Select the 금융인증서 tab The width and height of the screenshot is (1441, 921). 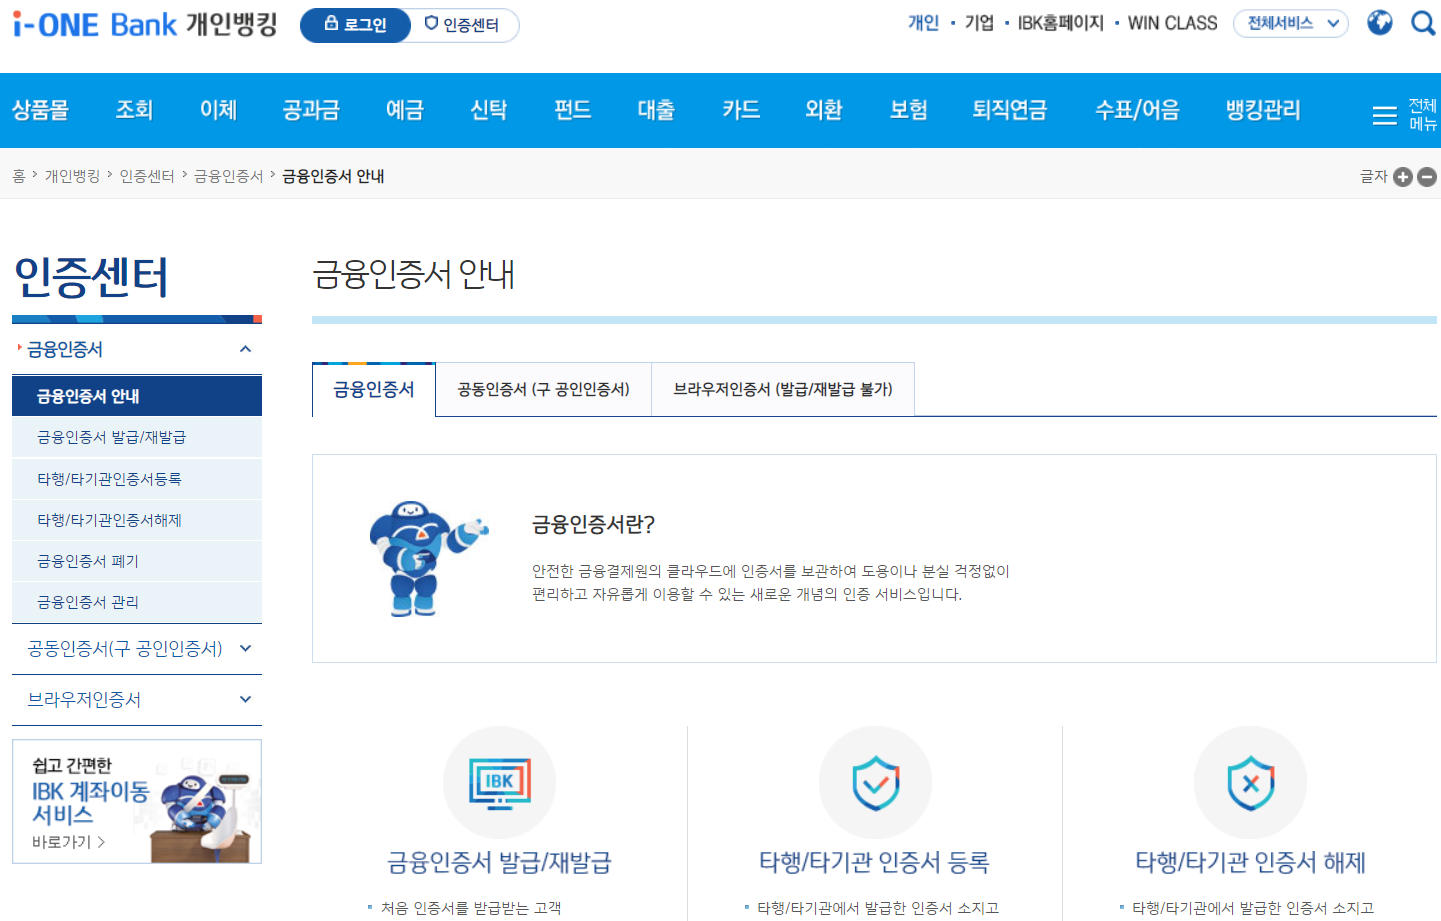click(x=374, y=389)
